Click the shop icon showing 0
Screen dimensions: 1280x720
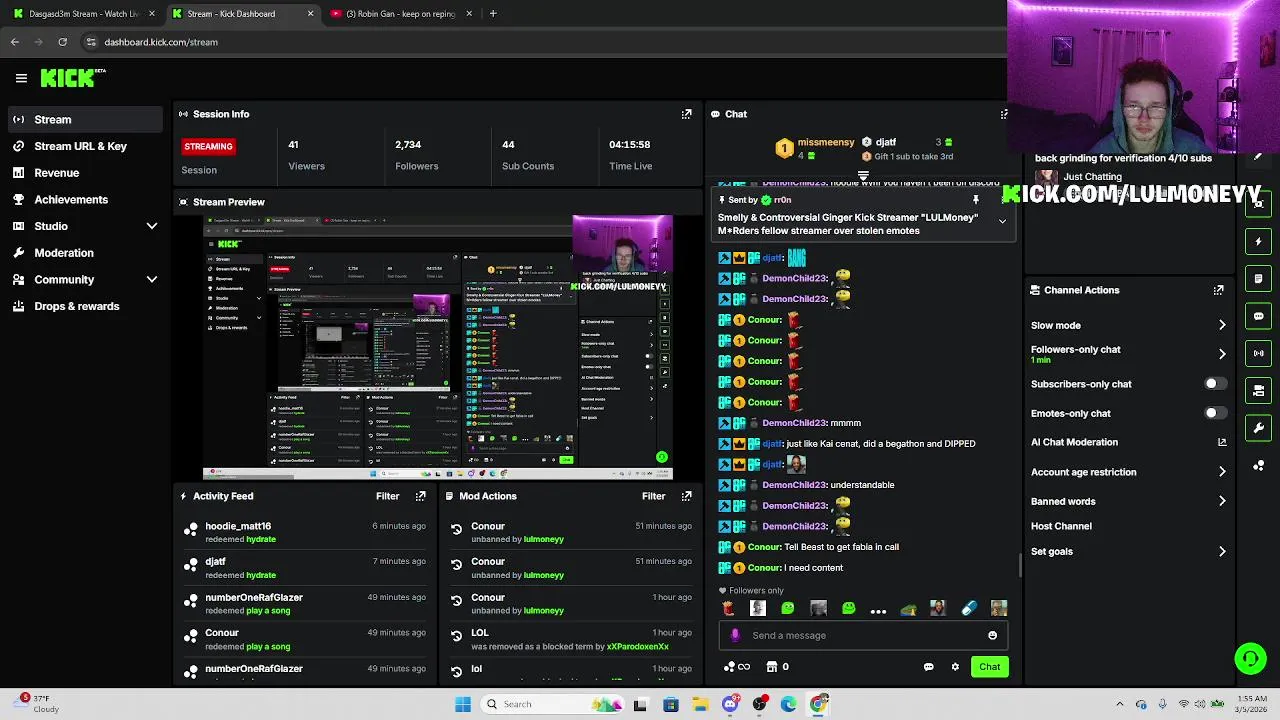777,667
